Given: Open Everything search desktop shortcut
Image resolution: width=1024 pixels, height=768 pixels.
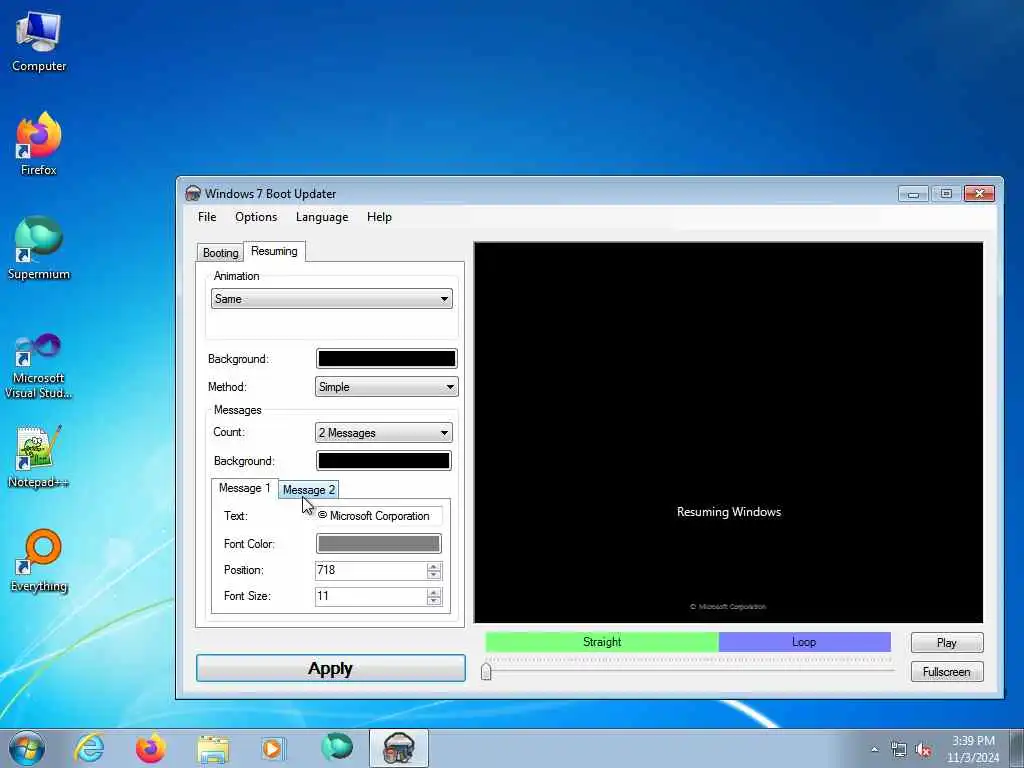Looking at the screenshot, I should click(39, 560).
